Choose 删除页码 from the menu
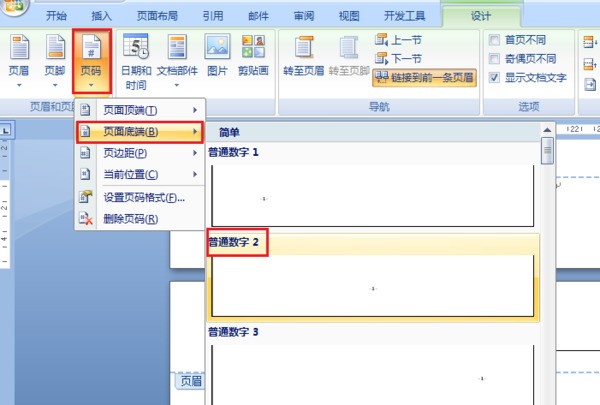 [130, 219]
